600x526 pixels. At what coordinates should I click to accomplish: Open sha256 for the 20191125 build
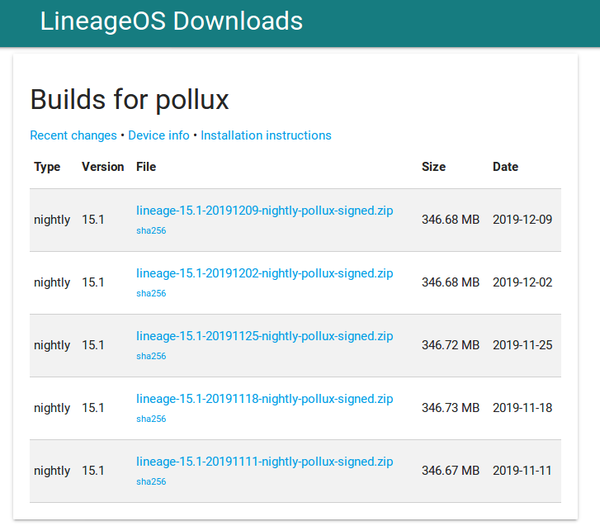coord(151,356)
